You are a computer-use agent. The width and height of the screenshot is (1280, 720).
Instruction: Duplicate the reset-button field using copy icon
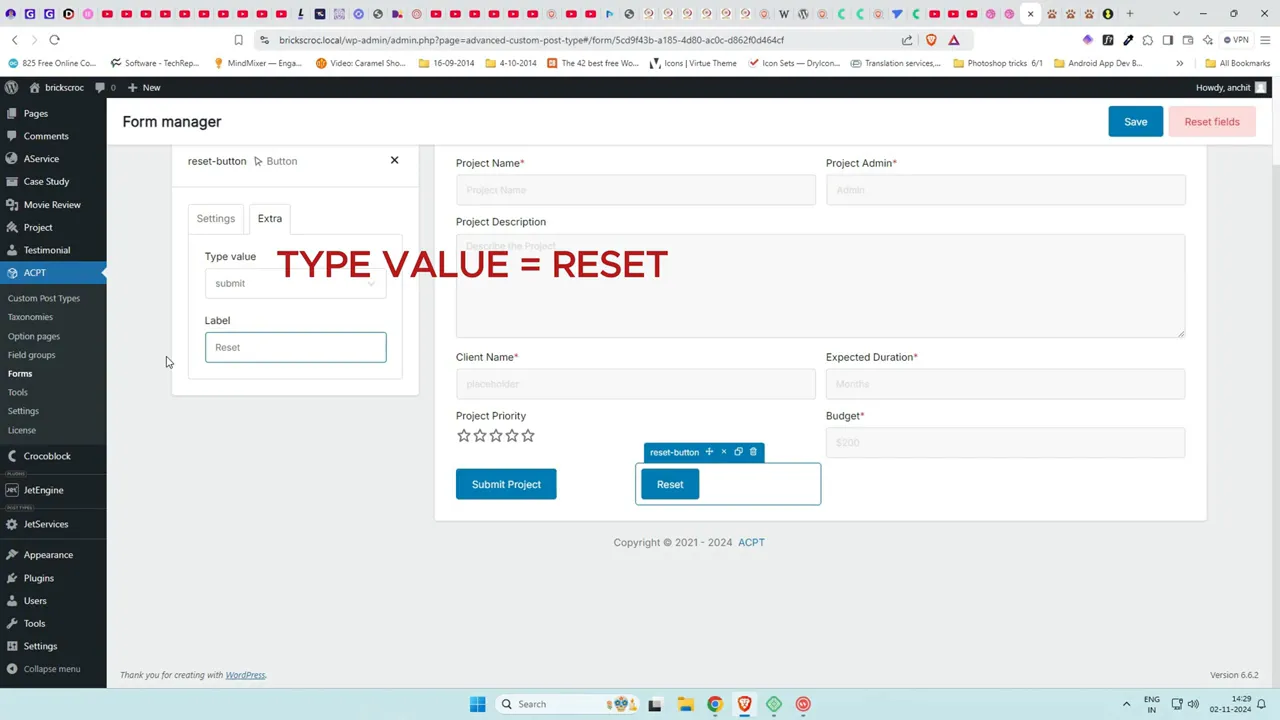pyautogui.click(x=738, y=452)
